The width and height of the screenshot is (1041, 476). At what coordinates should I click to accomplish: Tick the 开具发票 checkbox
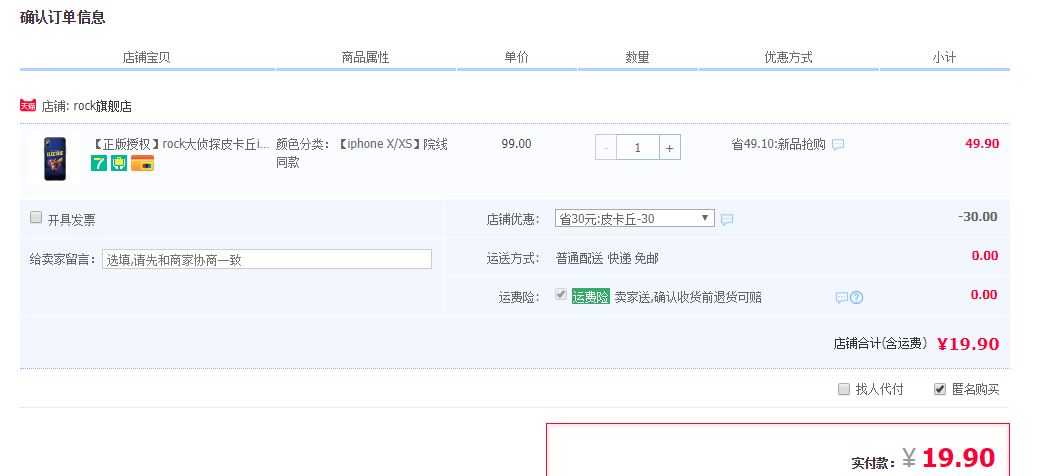[36, 217]
